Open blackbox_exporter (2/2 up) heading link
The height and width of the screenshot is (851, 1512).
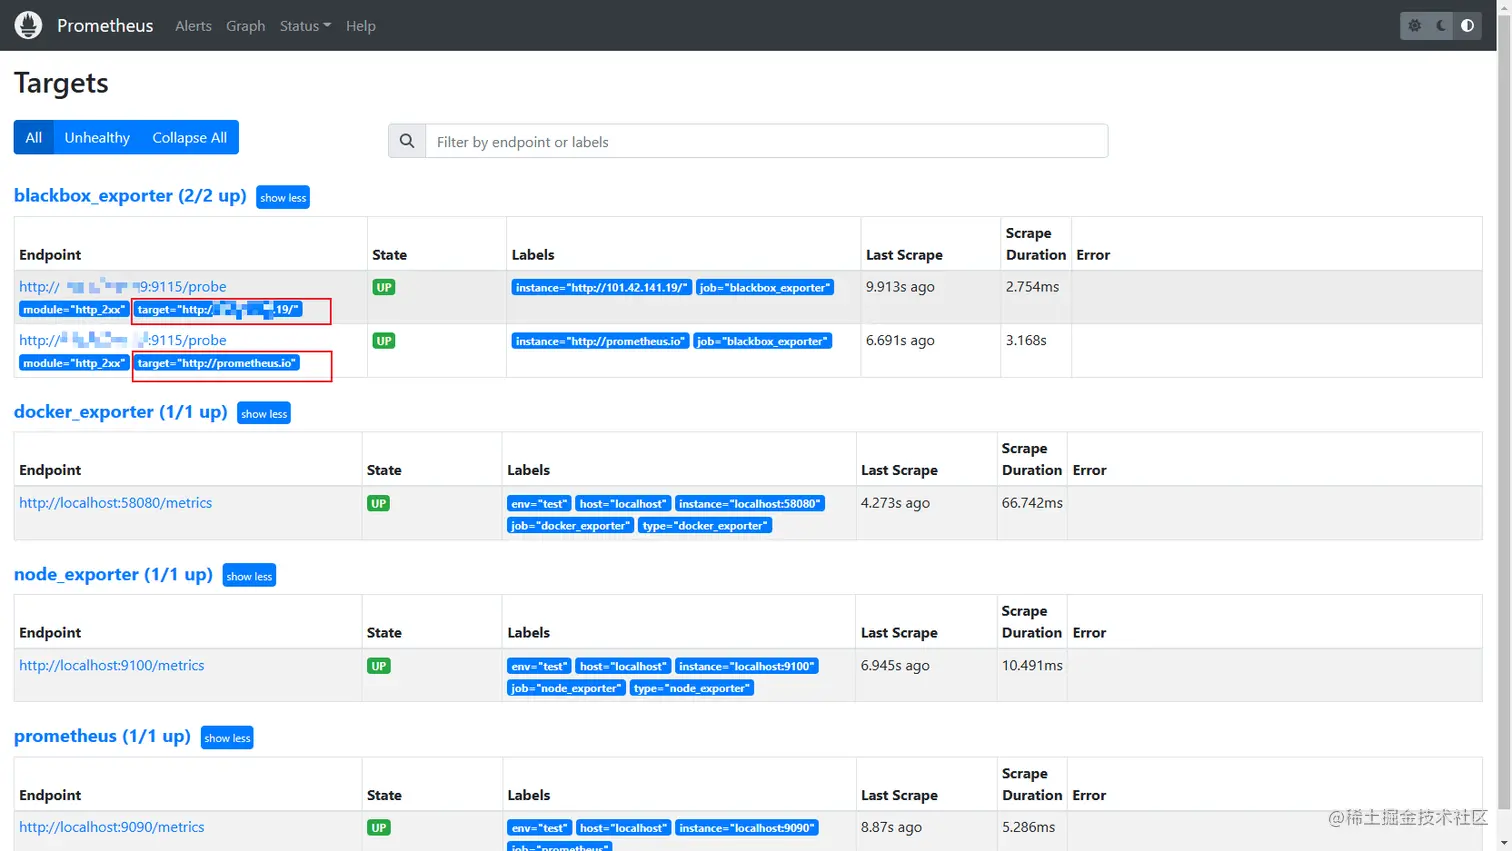(x=130, y=195)
